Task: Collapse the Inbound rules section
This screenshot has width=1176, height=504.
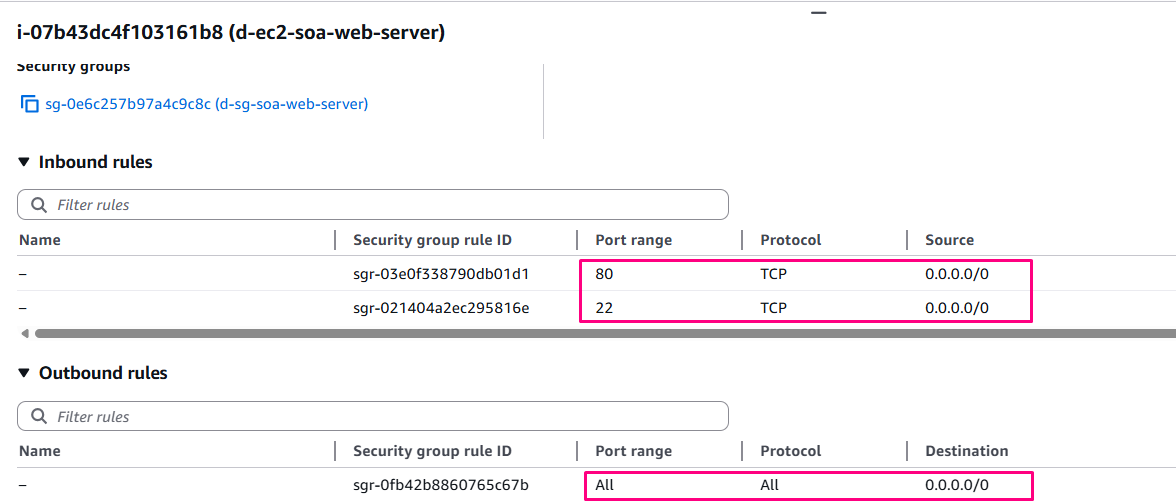Action: coord(24,162)
